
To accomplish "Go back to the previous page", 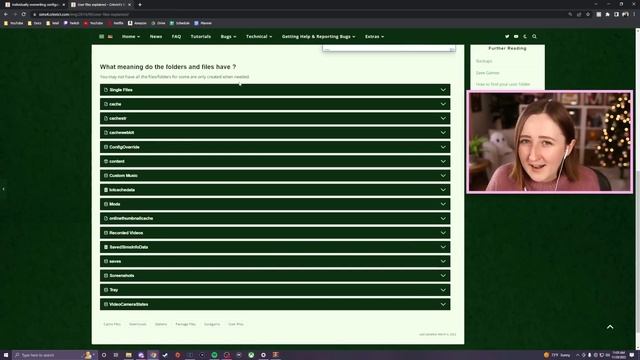I will 6,14.
